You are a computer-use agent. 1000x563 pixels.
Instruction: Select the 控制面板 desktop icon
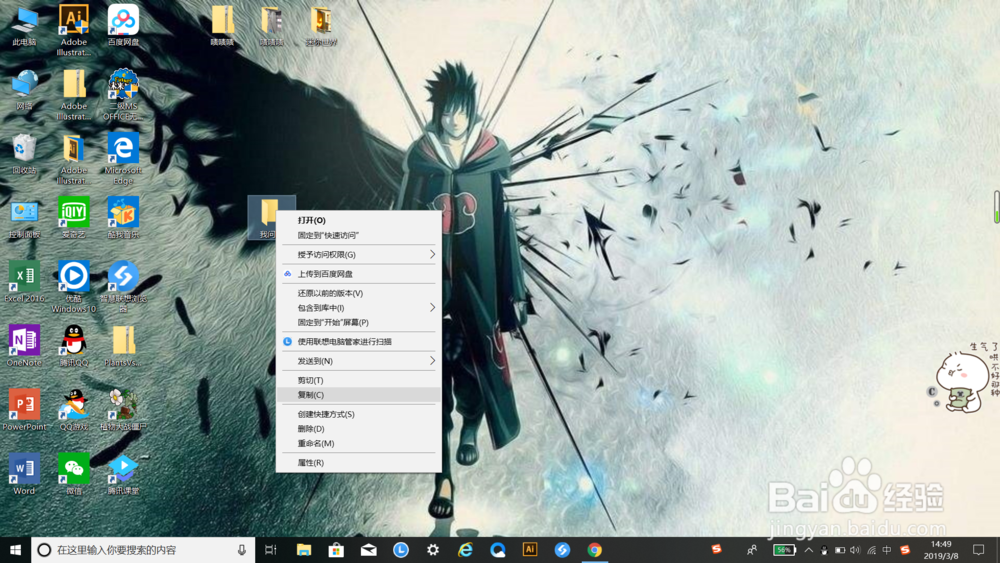[24, 219]
